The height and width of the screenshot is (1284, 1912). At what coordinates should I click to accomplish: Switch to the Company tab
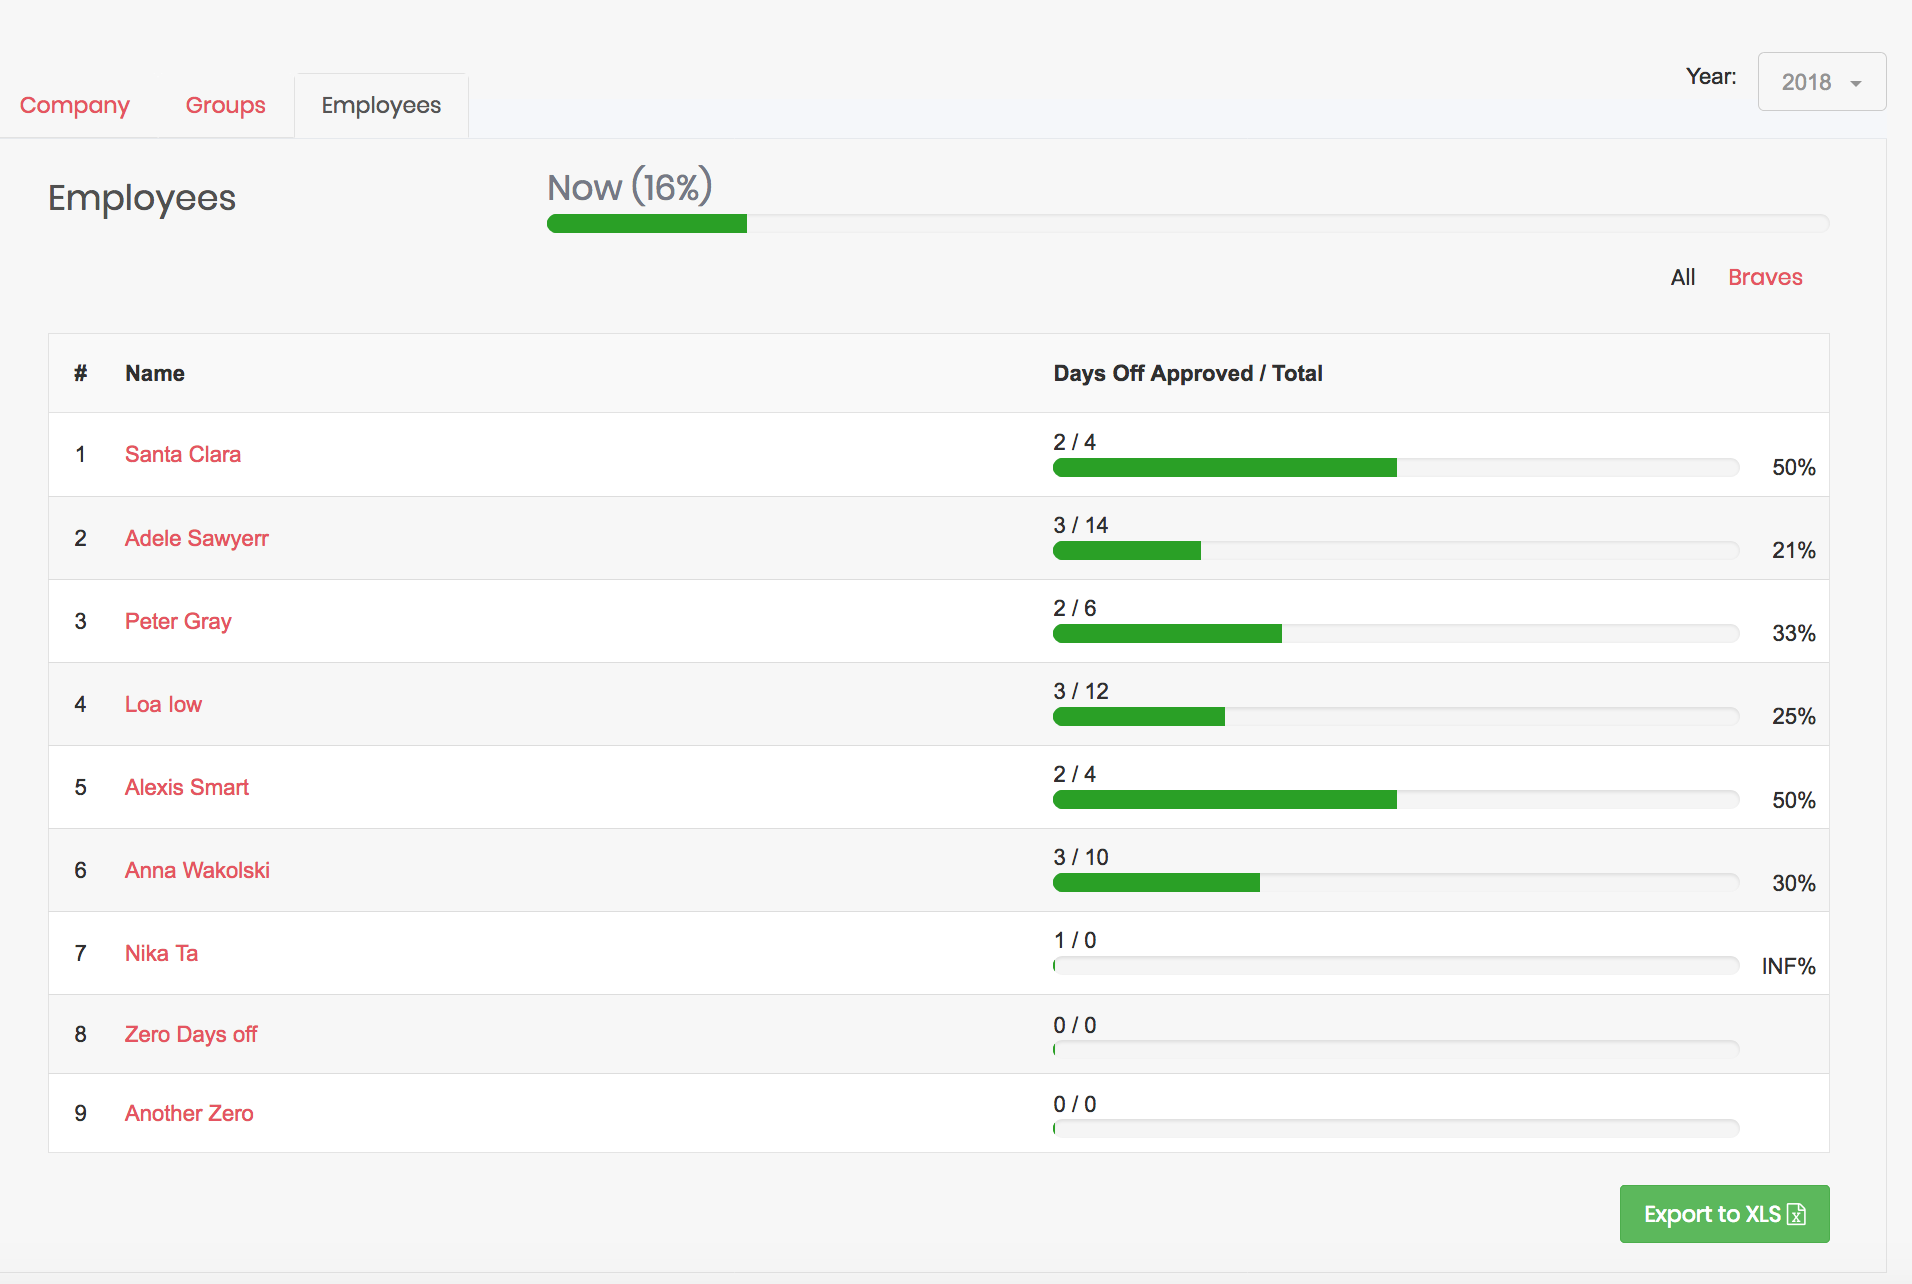(74, 105)
